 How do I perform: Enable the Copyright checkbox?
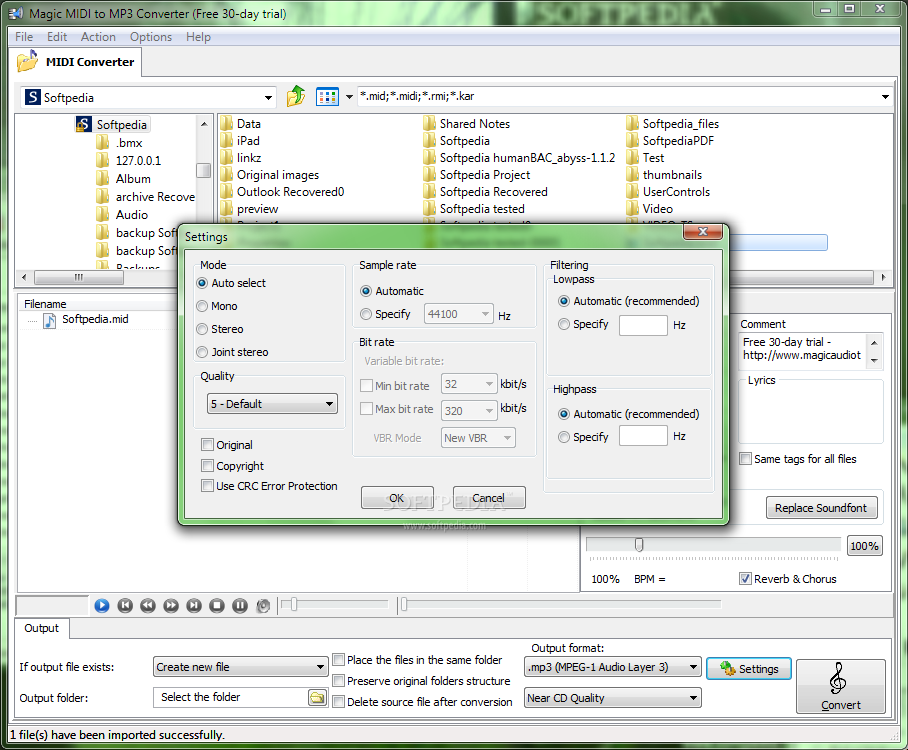pos(207,466)
